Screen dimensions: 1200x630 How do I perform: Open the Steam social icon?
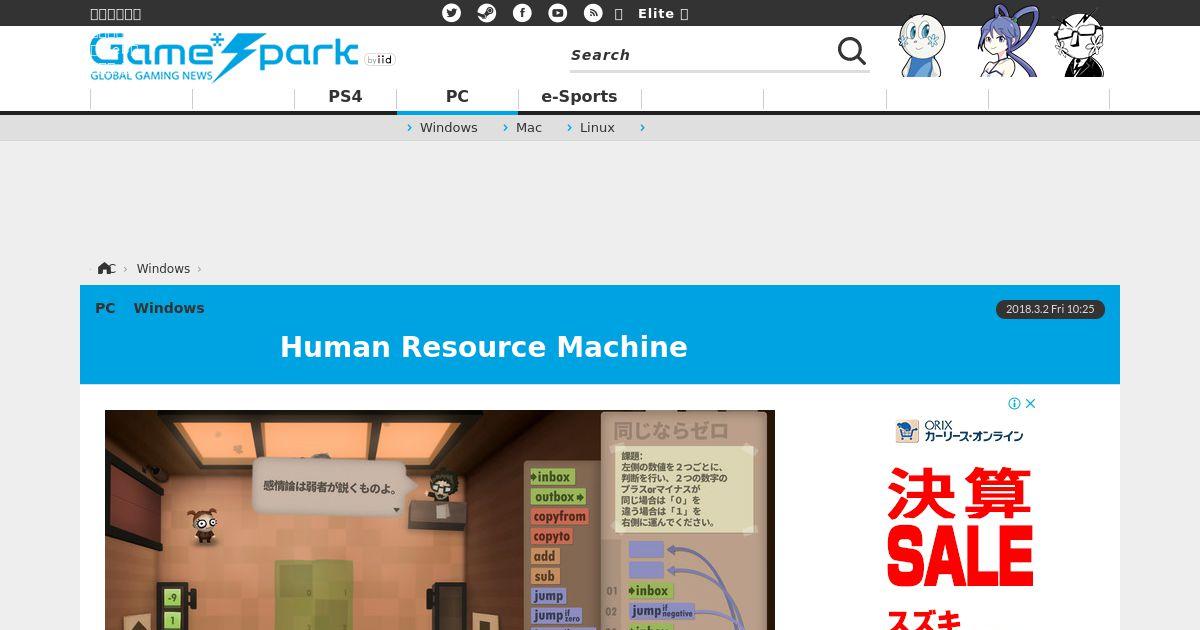tap(487, 13)
